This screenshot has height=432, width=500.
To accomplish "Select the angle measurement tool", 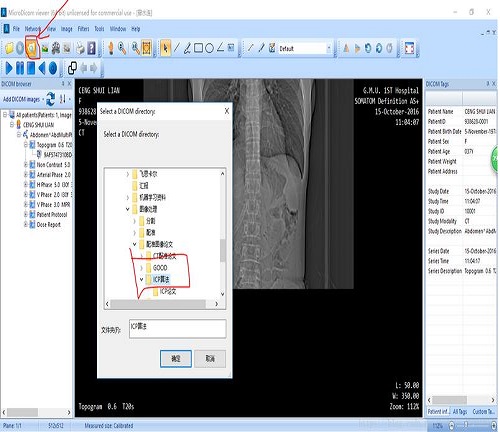I will [220, 48].
